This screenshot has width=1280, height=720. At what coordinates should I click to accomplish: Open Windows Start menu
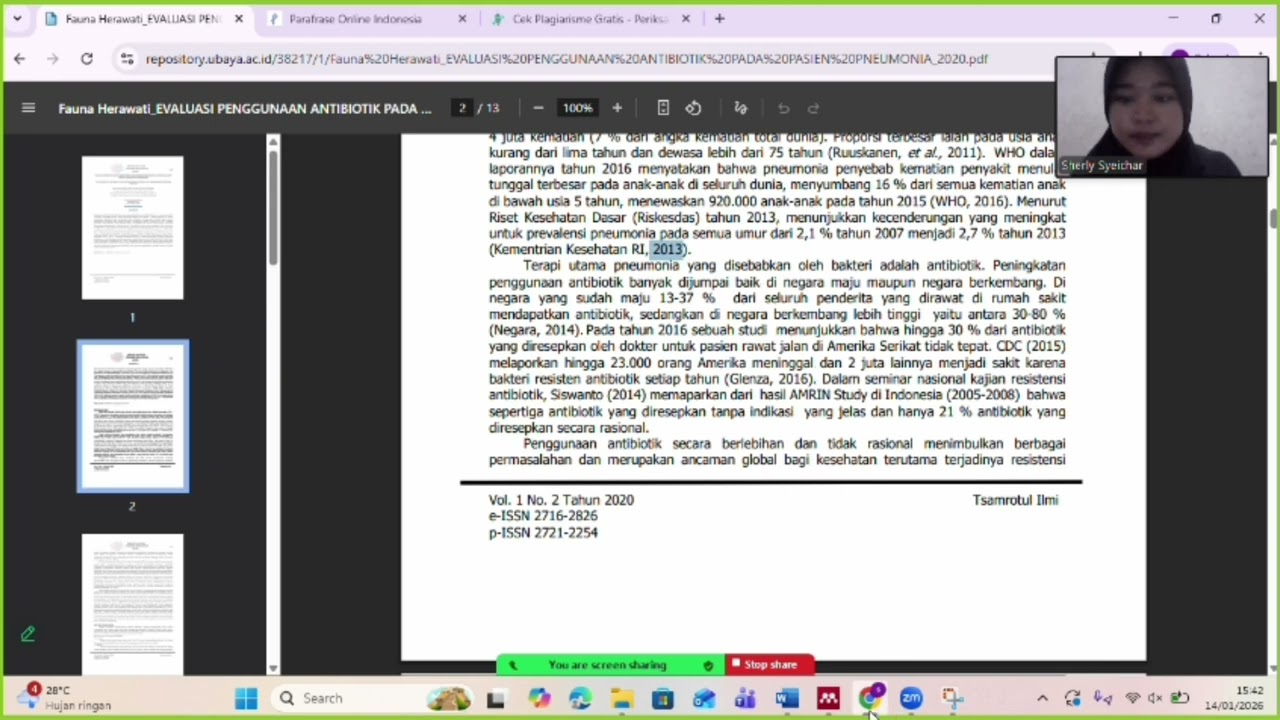246,698
